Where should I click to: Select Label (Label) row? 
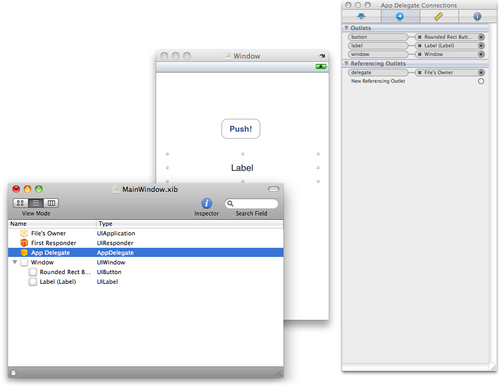tap(146, 282)
